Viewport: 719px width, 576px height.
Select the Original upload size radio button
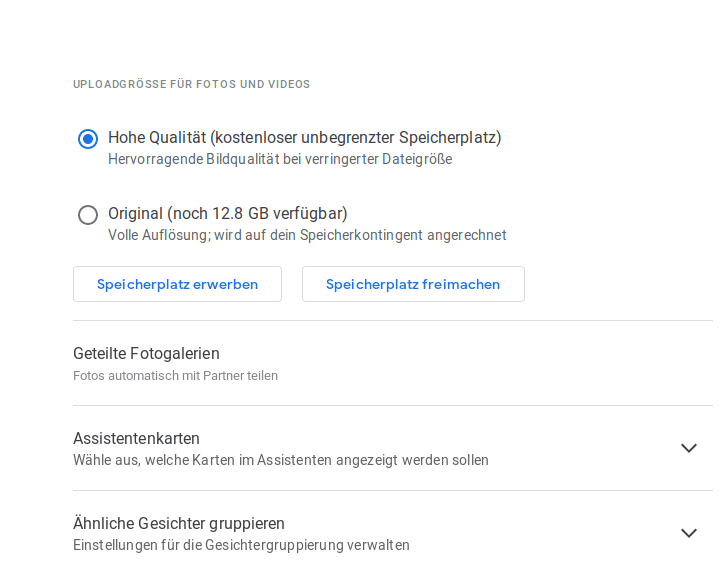(x=88, y=215)
